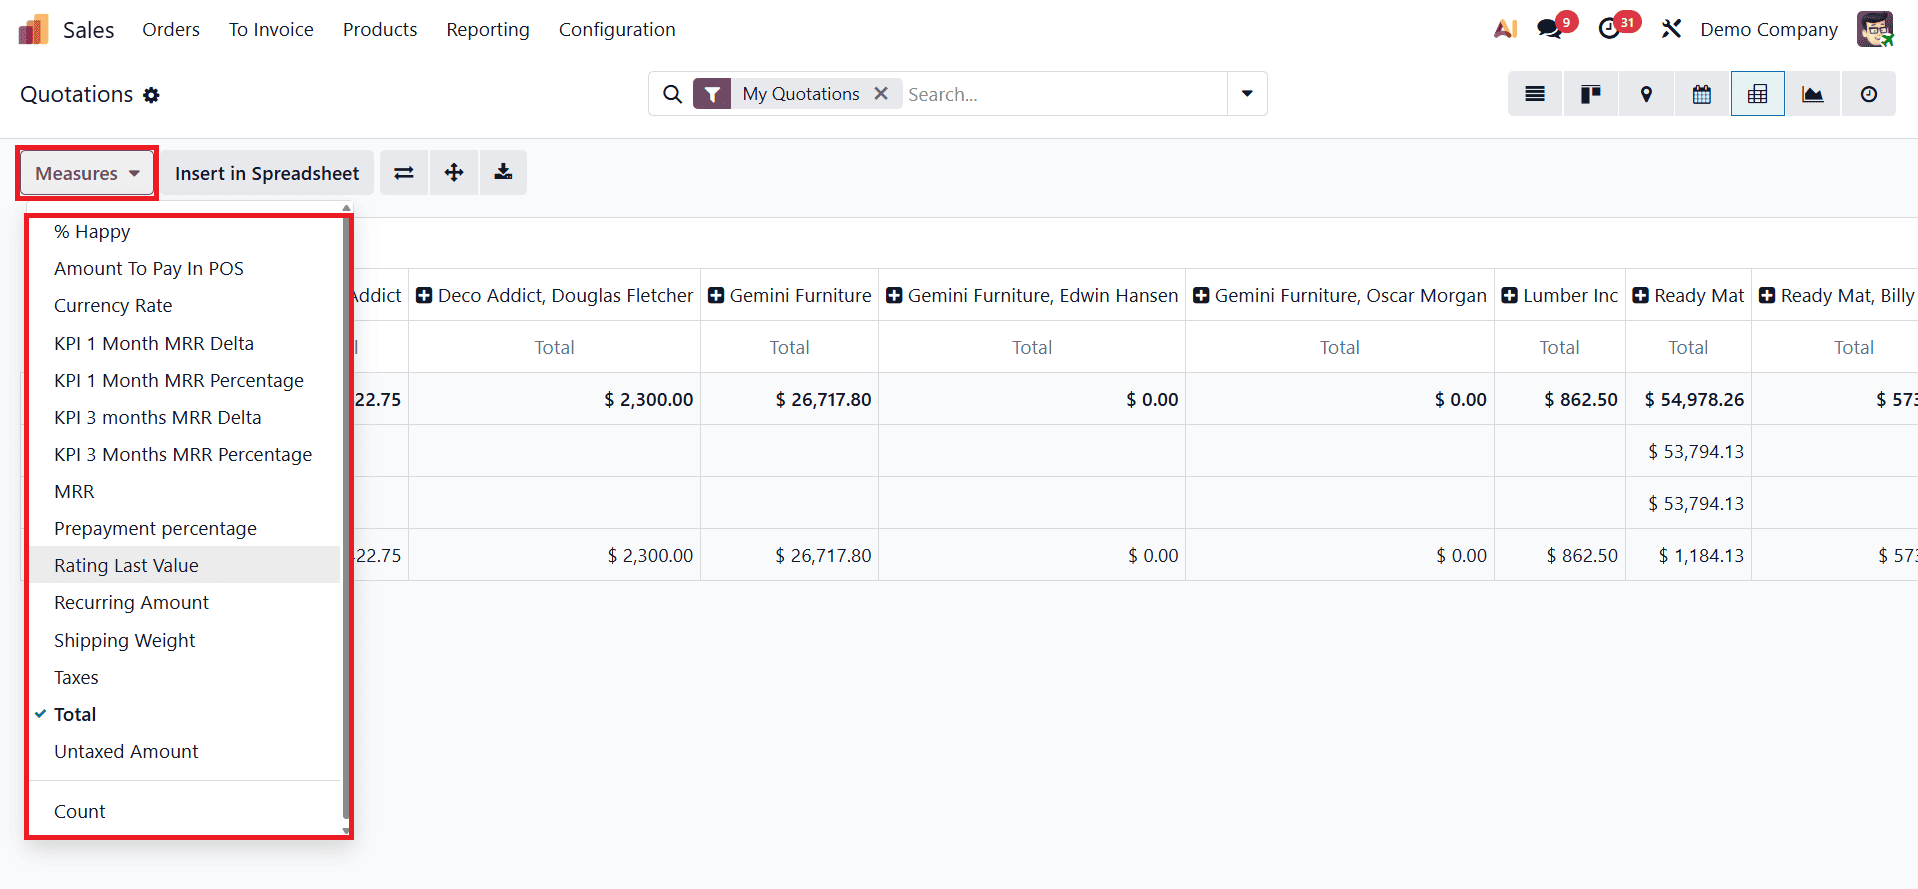This screenshot has width=1918, height=889.
Task: Download the pivot as xlsx
Action: 503,173
